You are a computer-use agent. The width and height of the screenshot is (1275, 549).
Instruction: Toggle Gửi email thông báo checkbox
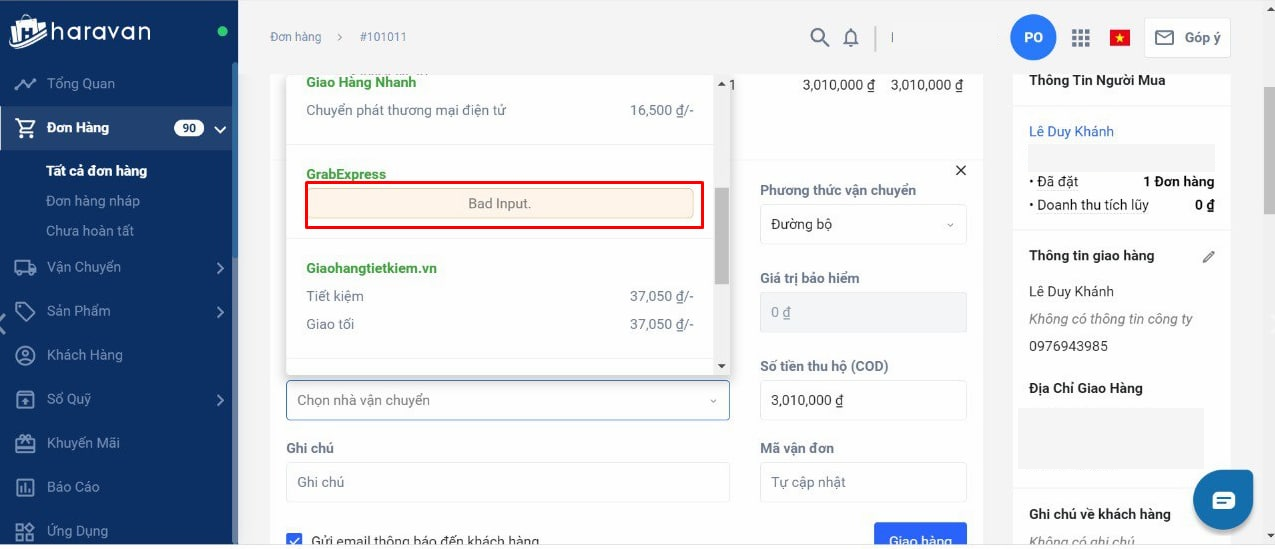[294, 541]
